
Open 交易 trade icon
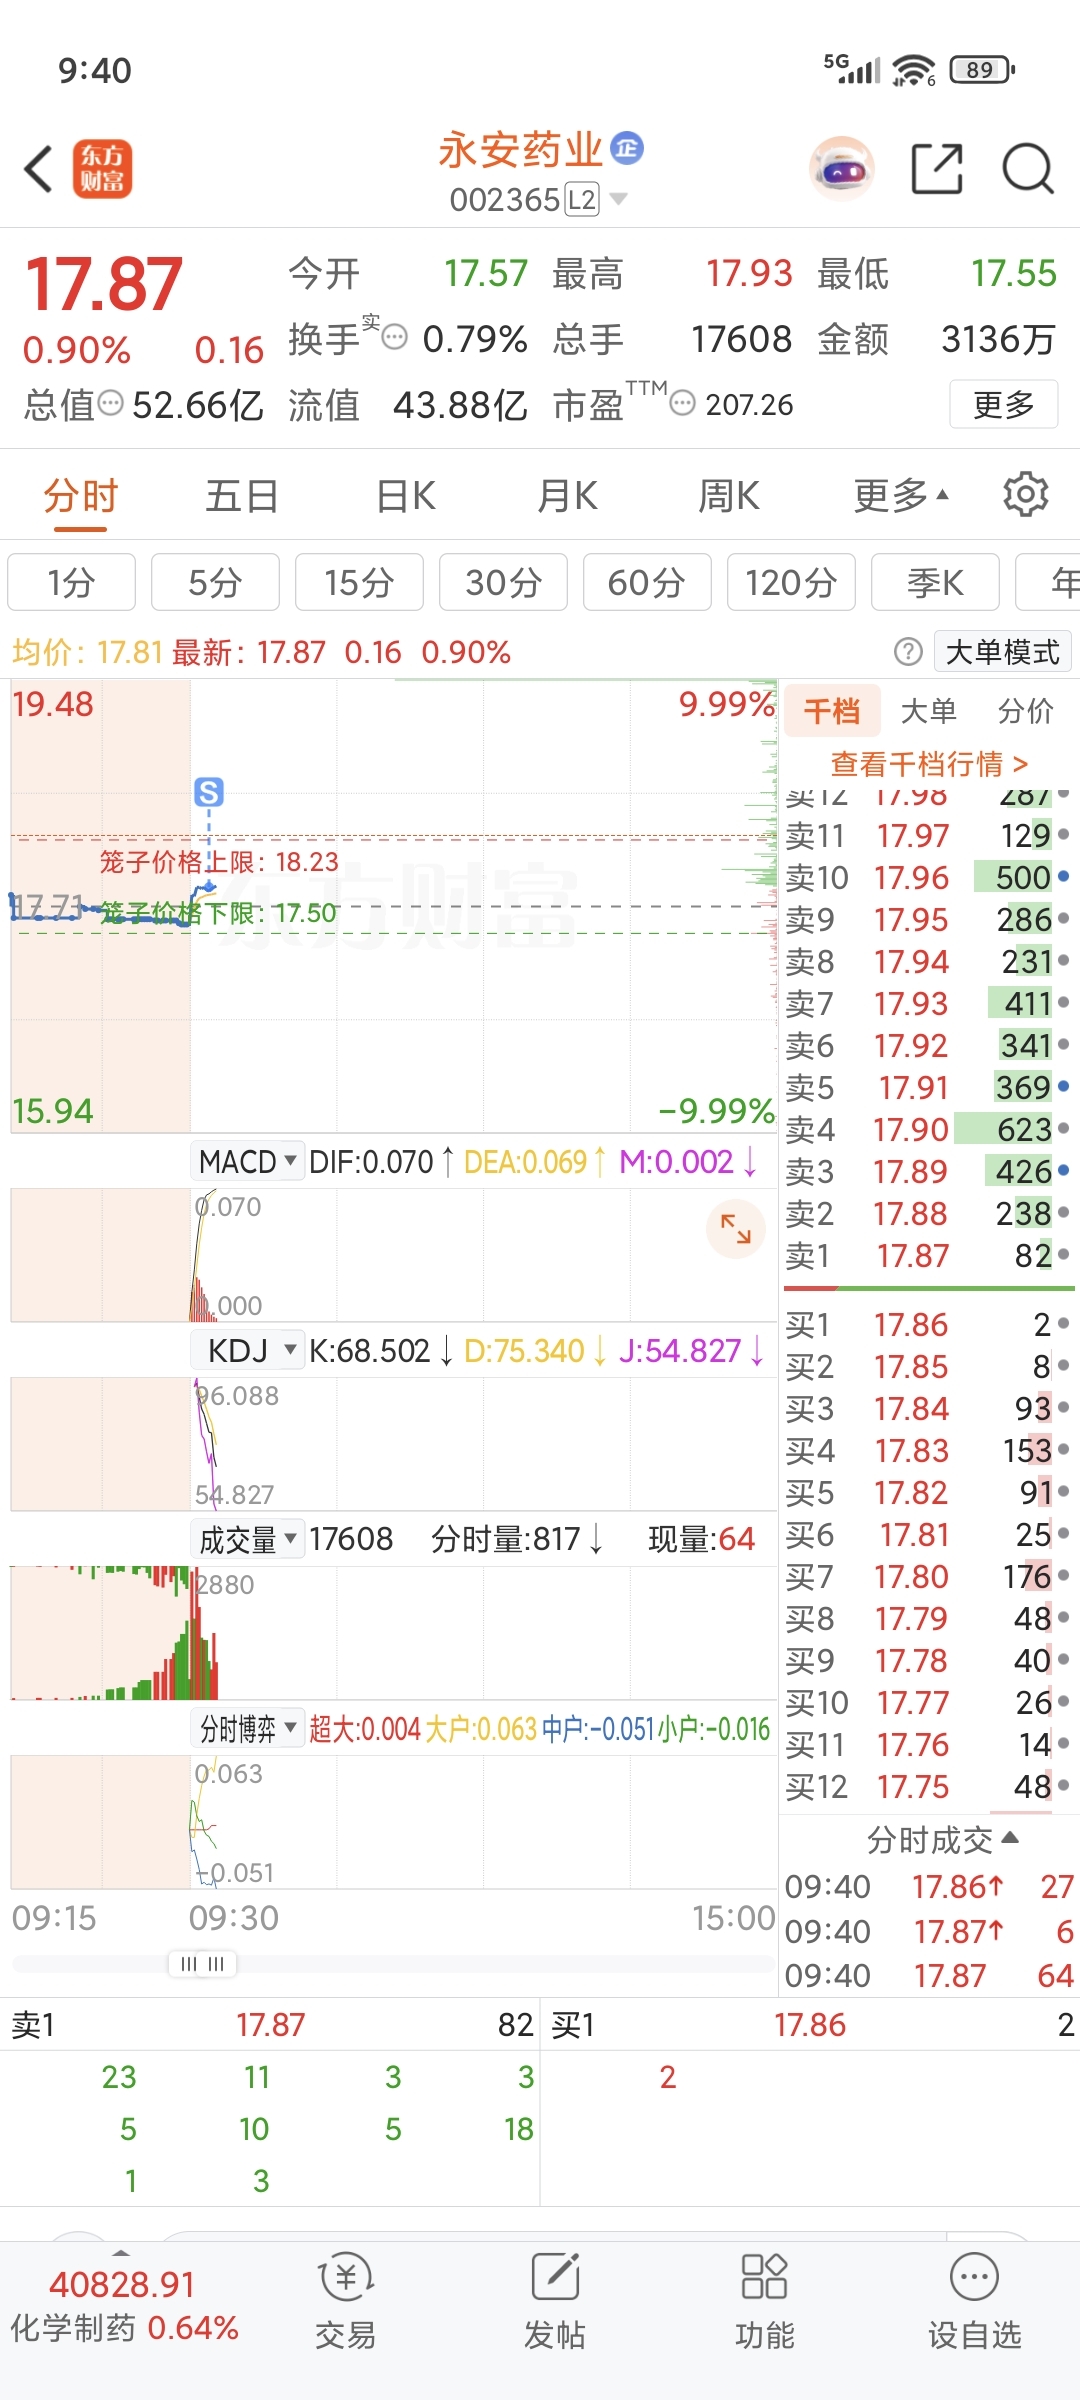tap(345, 2300)
